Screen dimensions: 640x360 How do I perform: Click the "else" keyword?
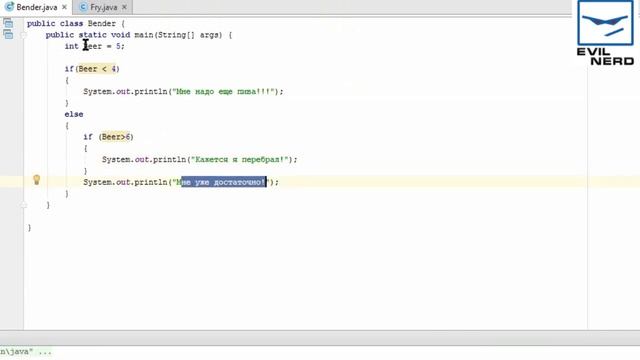point(74,114)
